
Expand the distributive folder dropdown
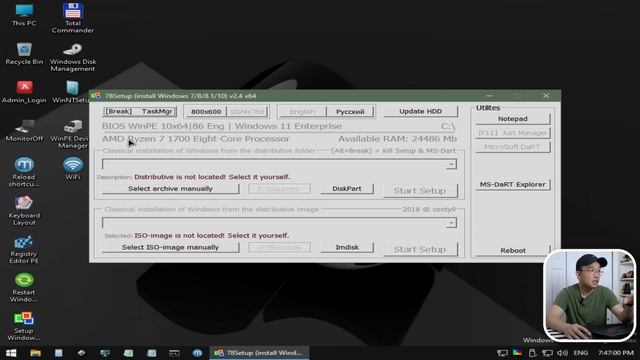click(451, 164)
